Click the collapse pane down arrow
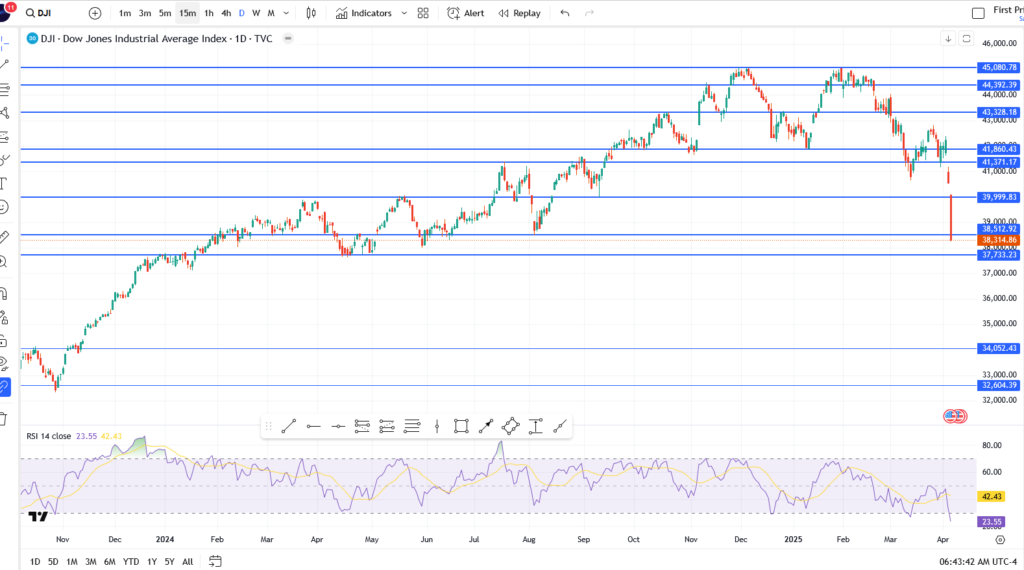This screenshot has height=570, width=1024. tap(947, 38)
